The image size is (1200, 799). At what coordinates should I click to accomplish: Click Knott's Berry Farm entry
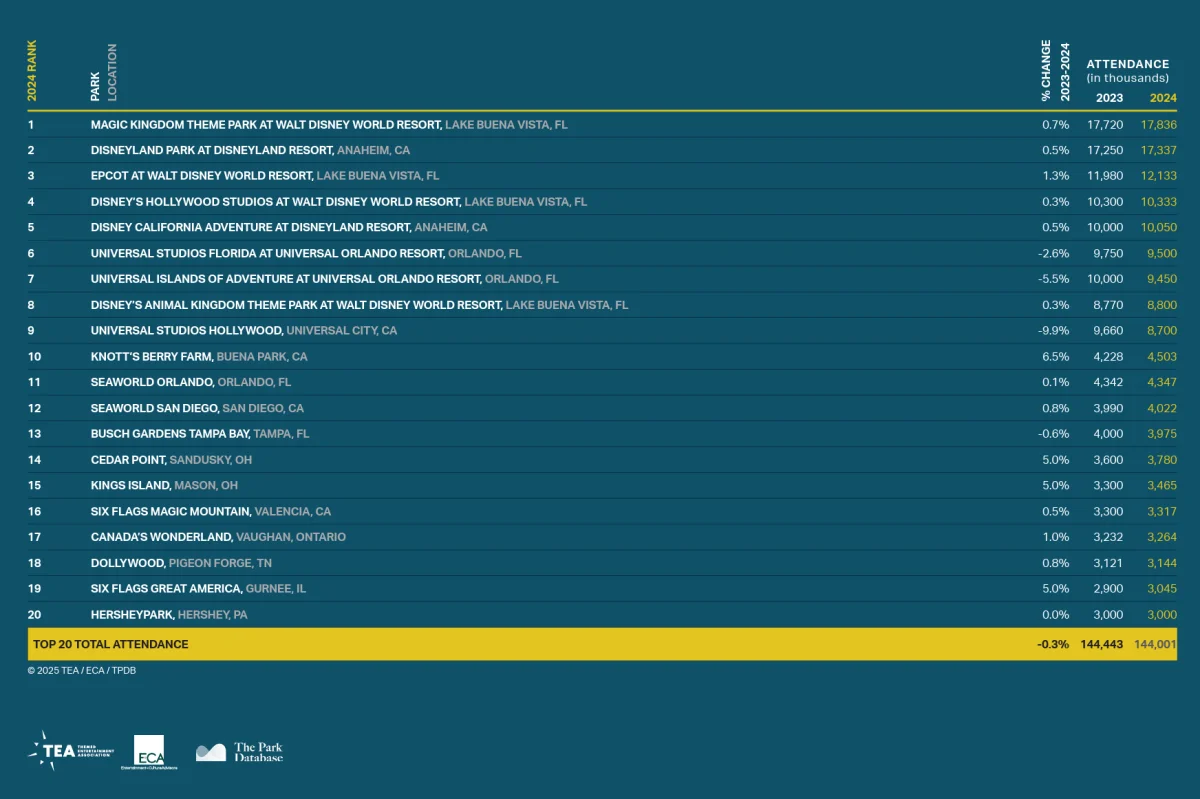pos(152,357)
